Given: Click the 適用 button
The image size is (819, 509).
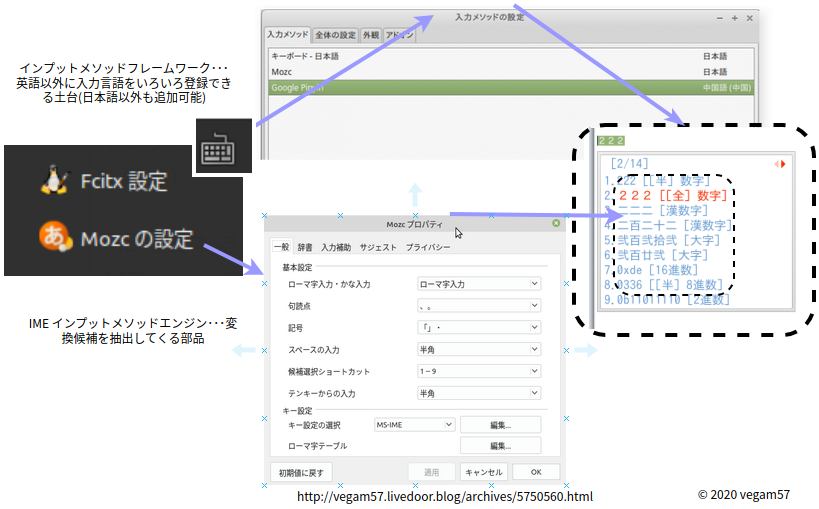Looking at the screenshot, I should [x=431, y=472].
